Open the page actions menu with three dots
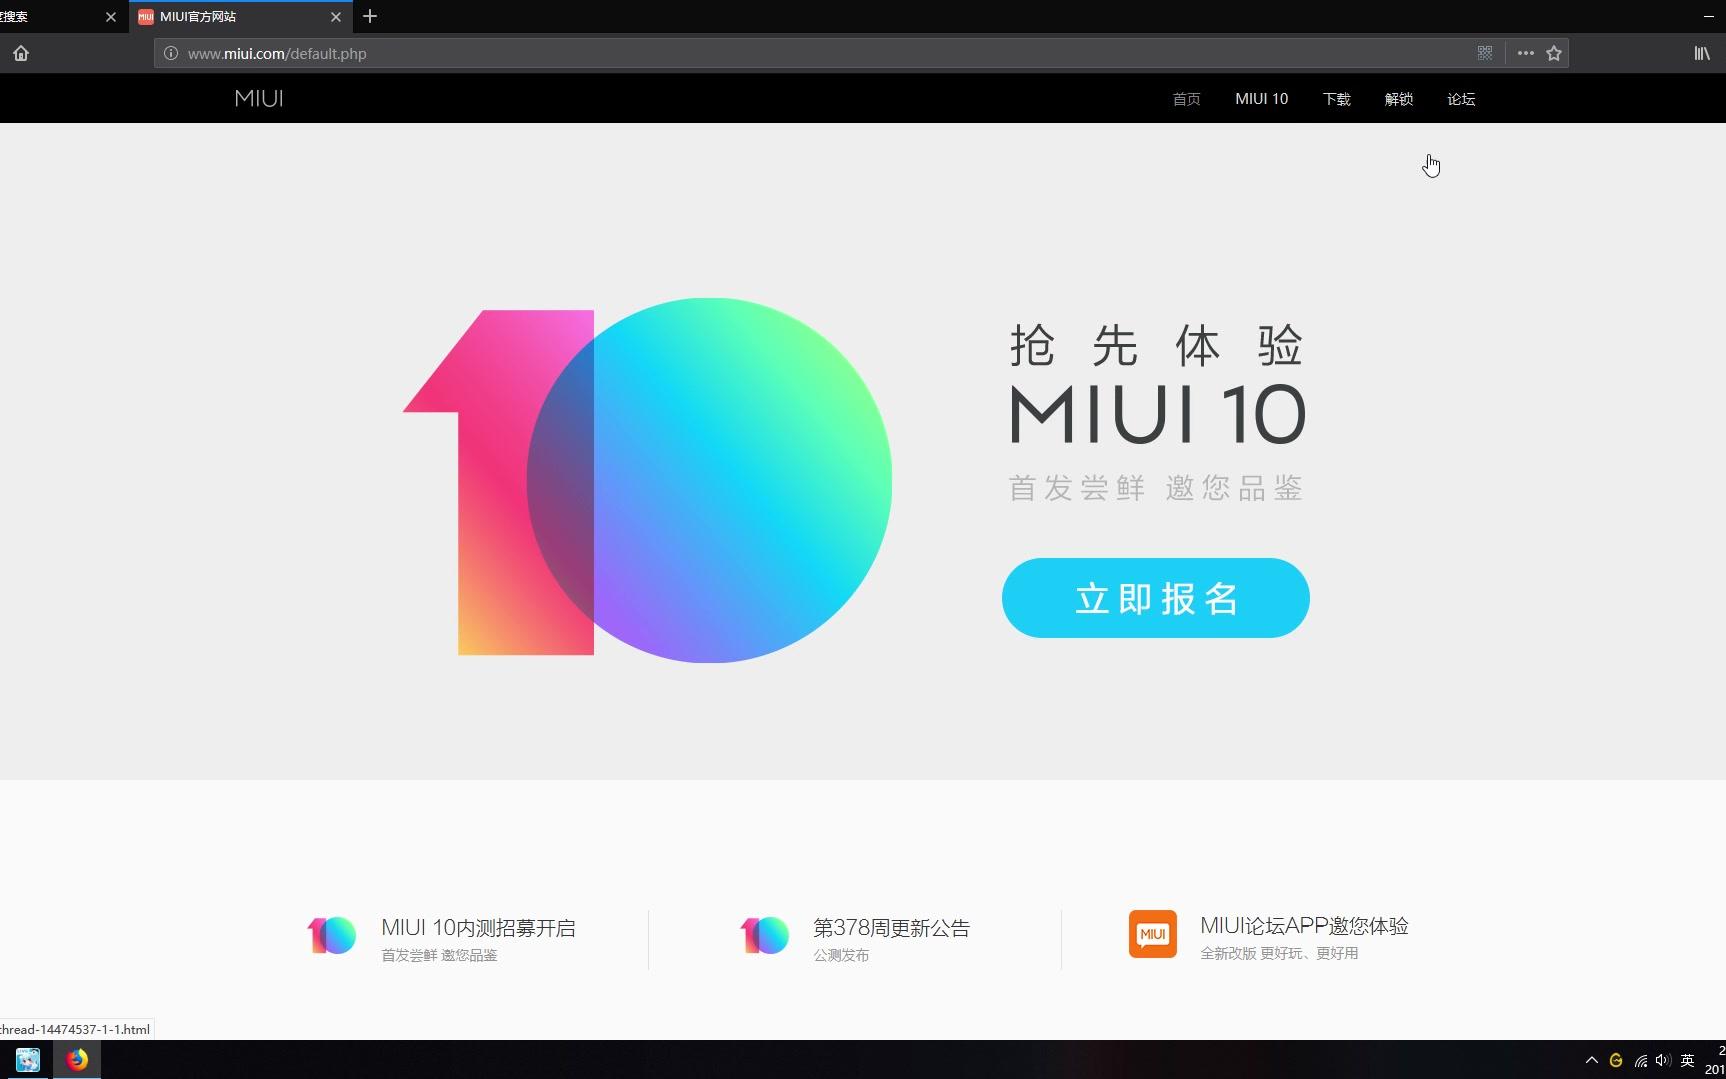The image size is (1726, 1079). coord(1523,53)
